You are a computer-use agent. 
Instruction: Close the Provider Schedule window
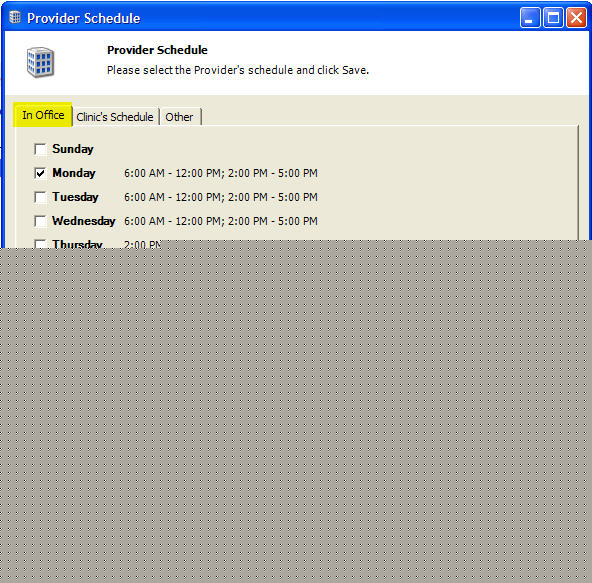click(x=576, y=17)
